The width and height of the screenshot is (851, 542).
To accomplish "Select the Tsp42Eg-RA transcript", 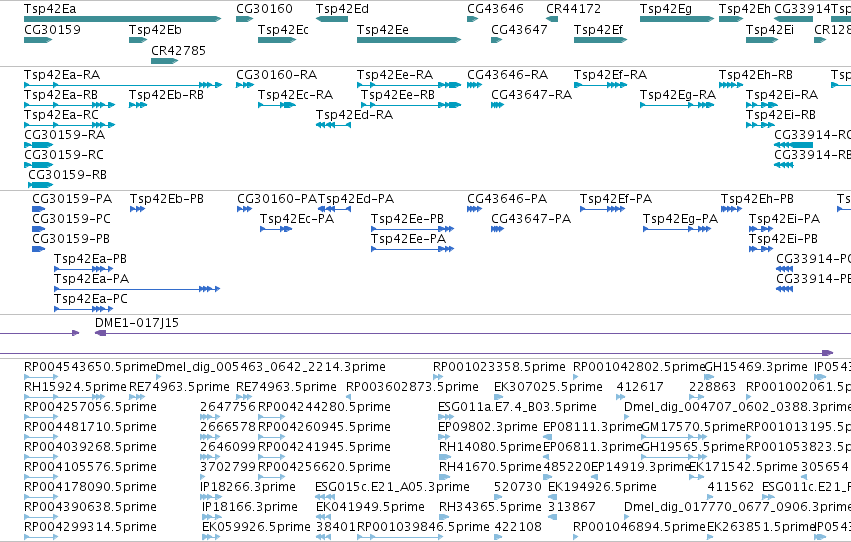I will (677, 105).
